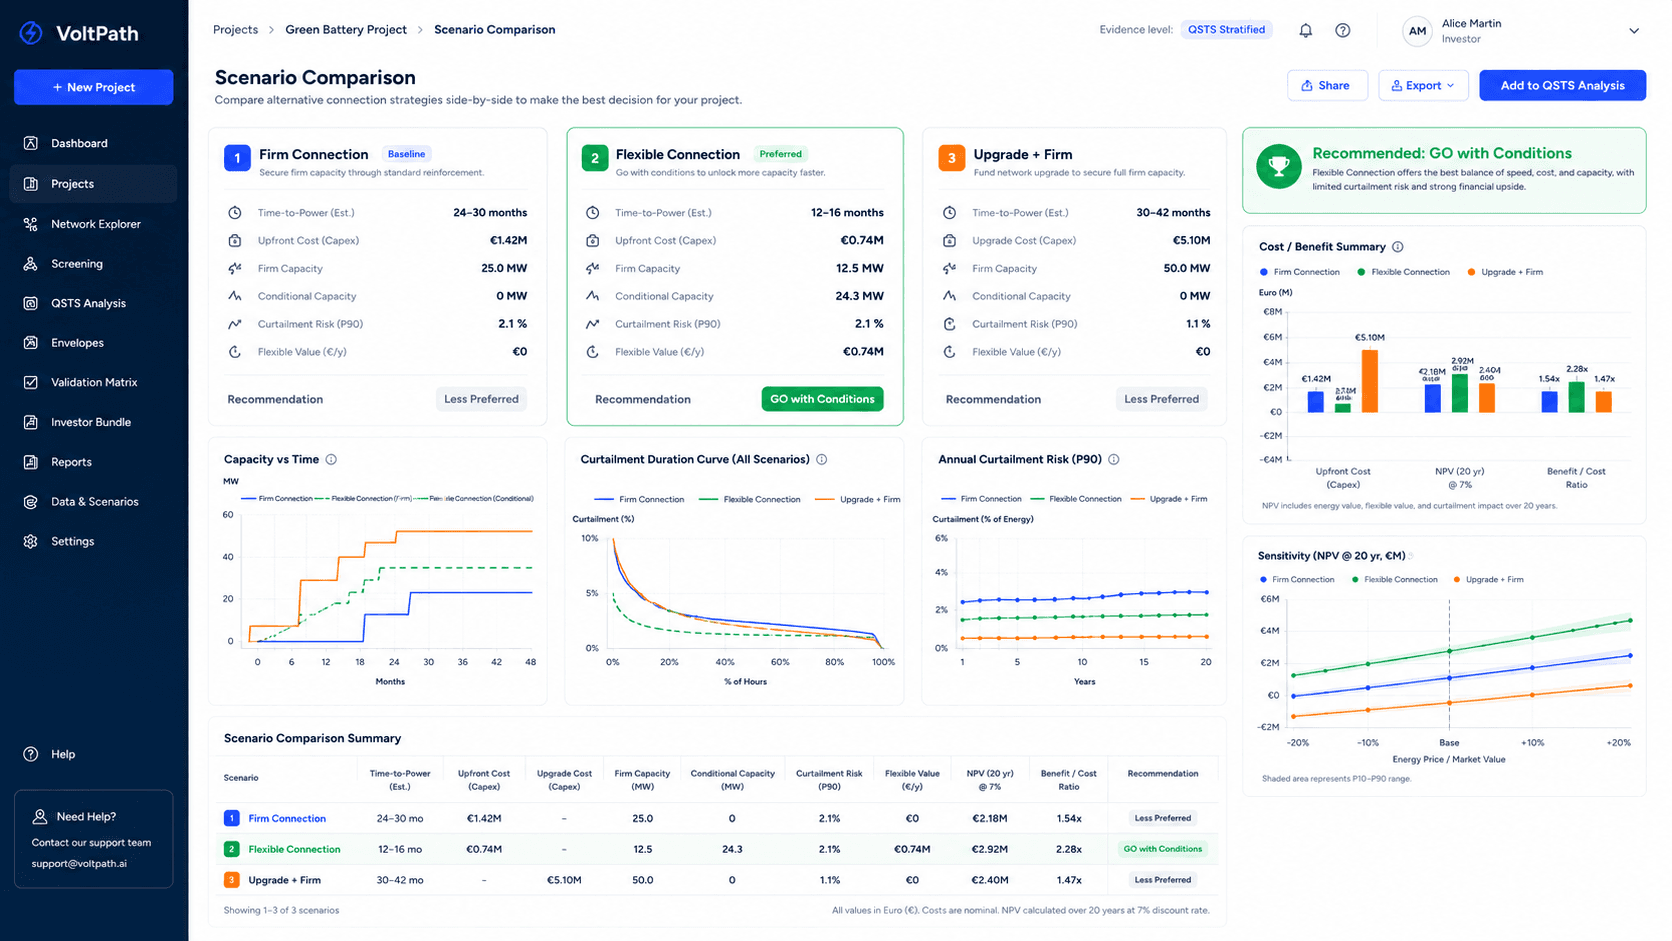The image size is (1672, 941).
Task: Click Less Preferred button in Upgrade + Firm card
Action: 1161,399
